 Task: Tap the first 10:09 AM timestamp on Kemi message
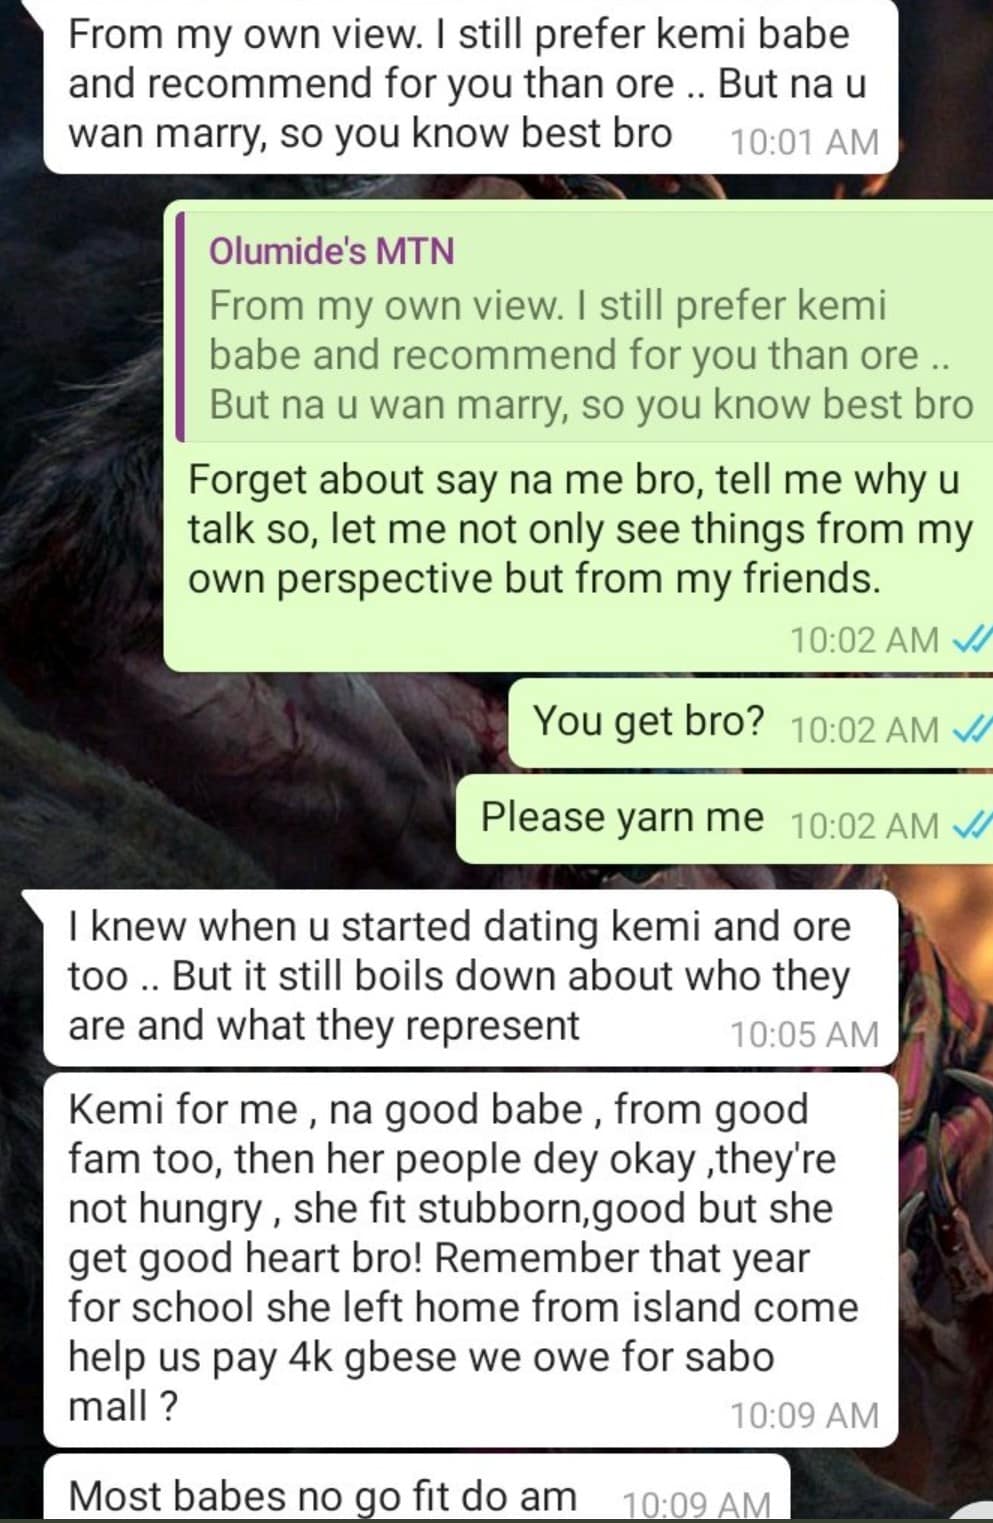(804, 1415)
